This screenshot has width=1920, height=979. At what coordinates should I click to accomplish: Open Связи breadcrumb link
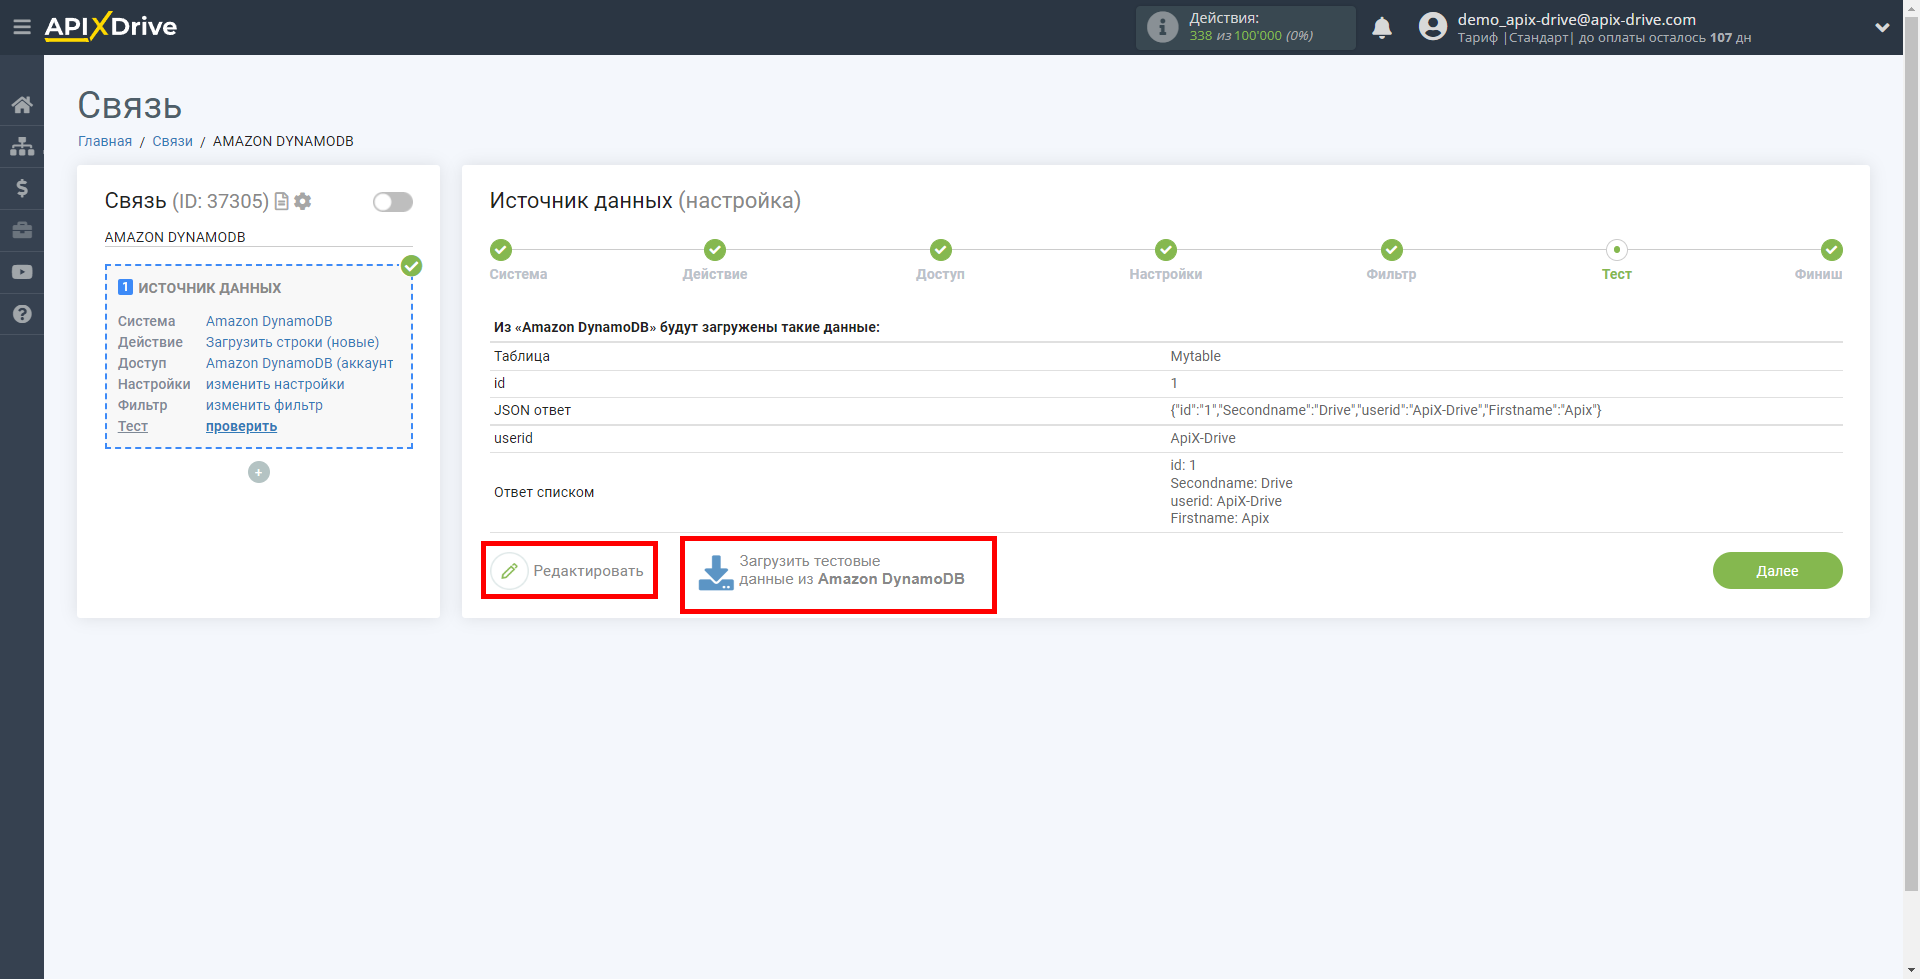point(172,141)
